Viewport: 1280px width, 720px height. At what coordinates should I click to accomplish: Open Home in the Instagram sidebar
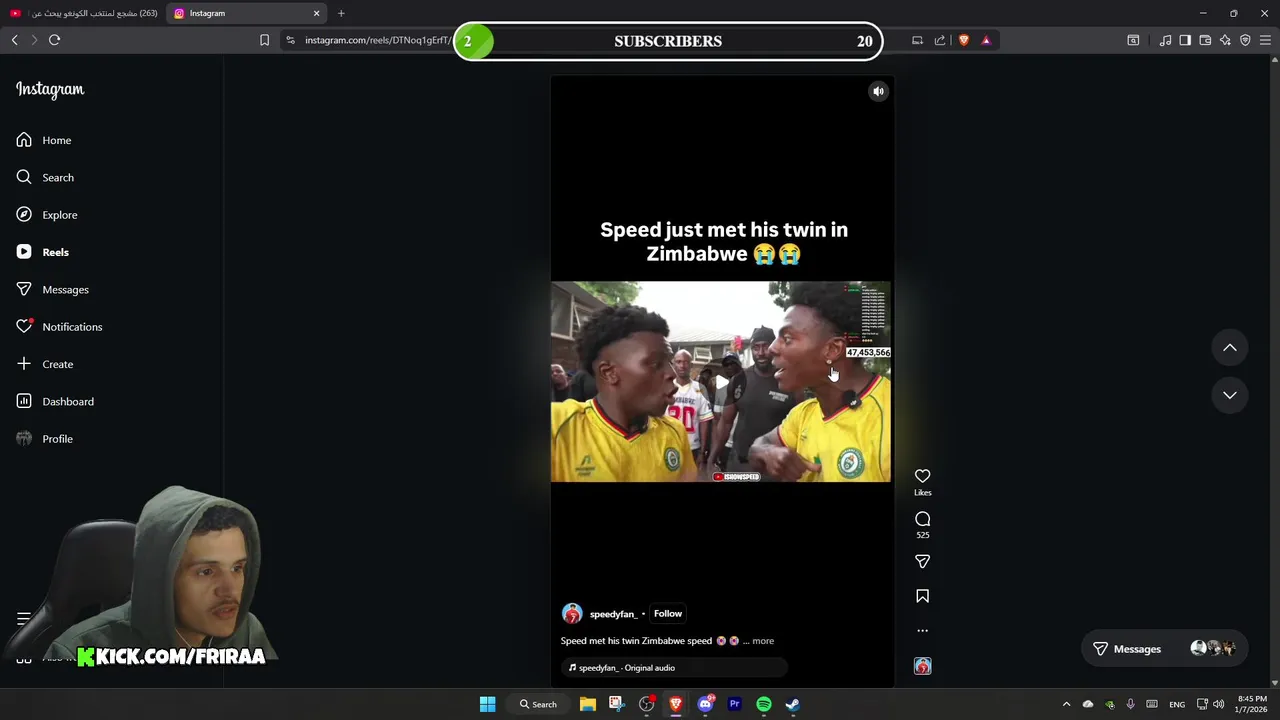pyautogui.click(x=44, y=140)
